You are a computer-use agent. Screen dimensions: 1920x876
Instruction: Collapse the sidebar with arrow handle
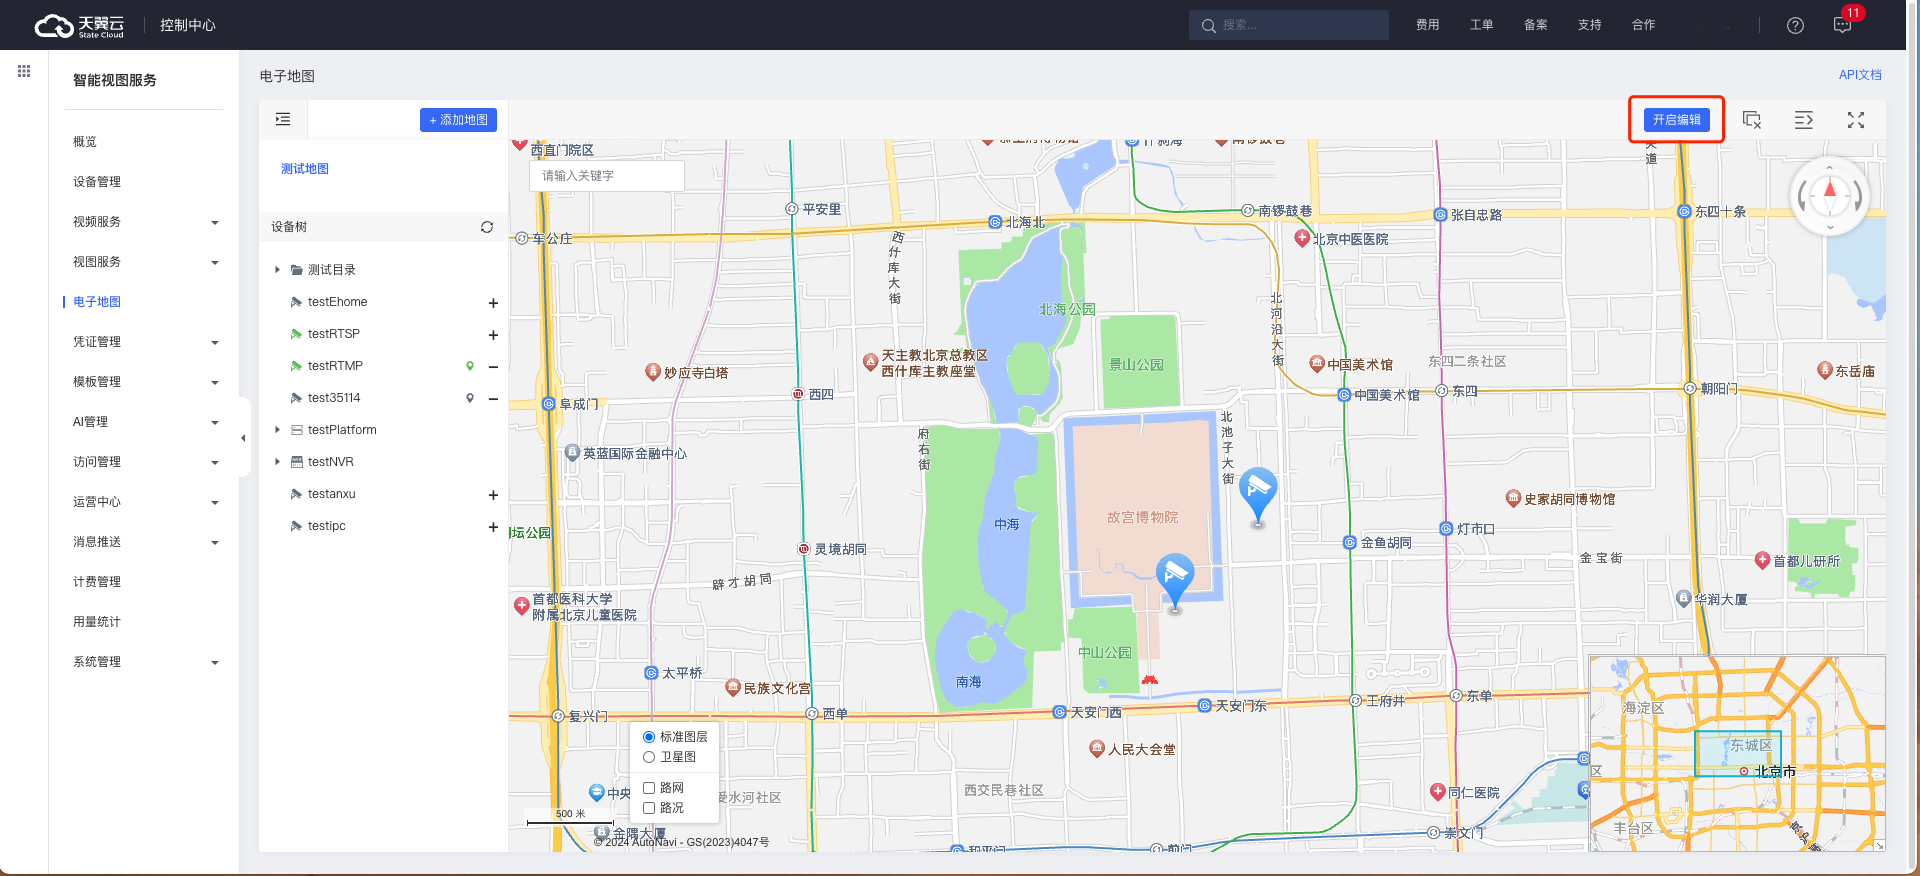point(243,438)
